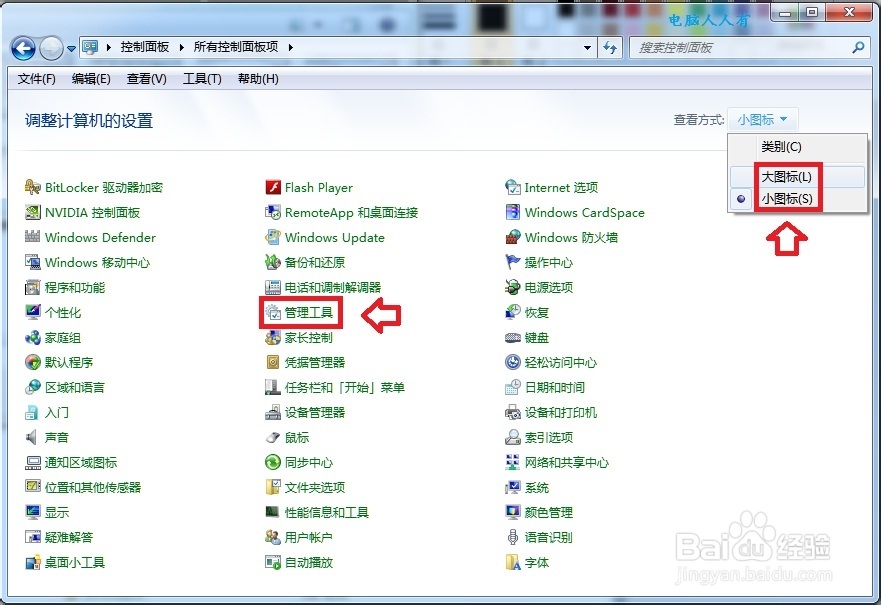Open the 查看(V) menu
Viewport: 881px width, 605px height.
[144, 79]
